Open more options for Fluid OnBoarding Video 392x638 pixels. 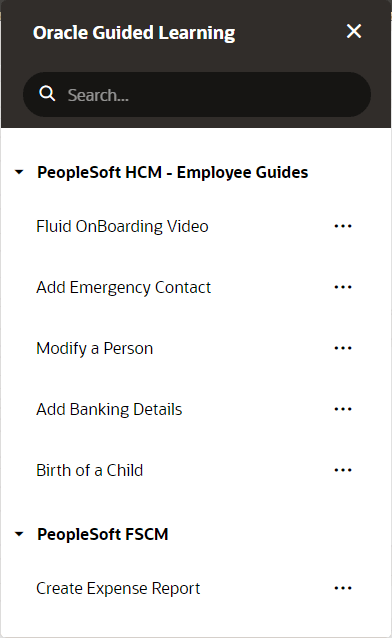pos(343,226)
